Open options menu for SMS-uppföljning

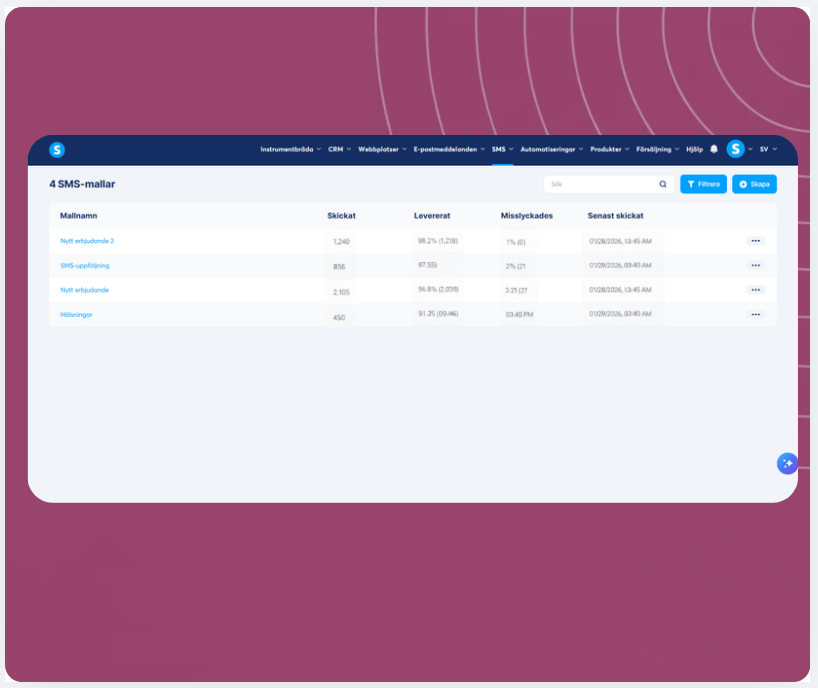click(755, 265)
